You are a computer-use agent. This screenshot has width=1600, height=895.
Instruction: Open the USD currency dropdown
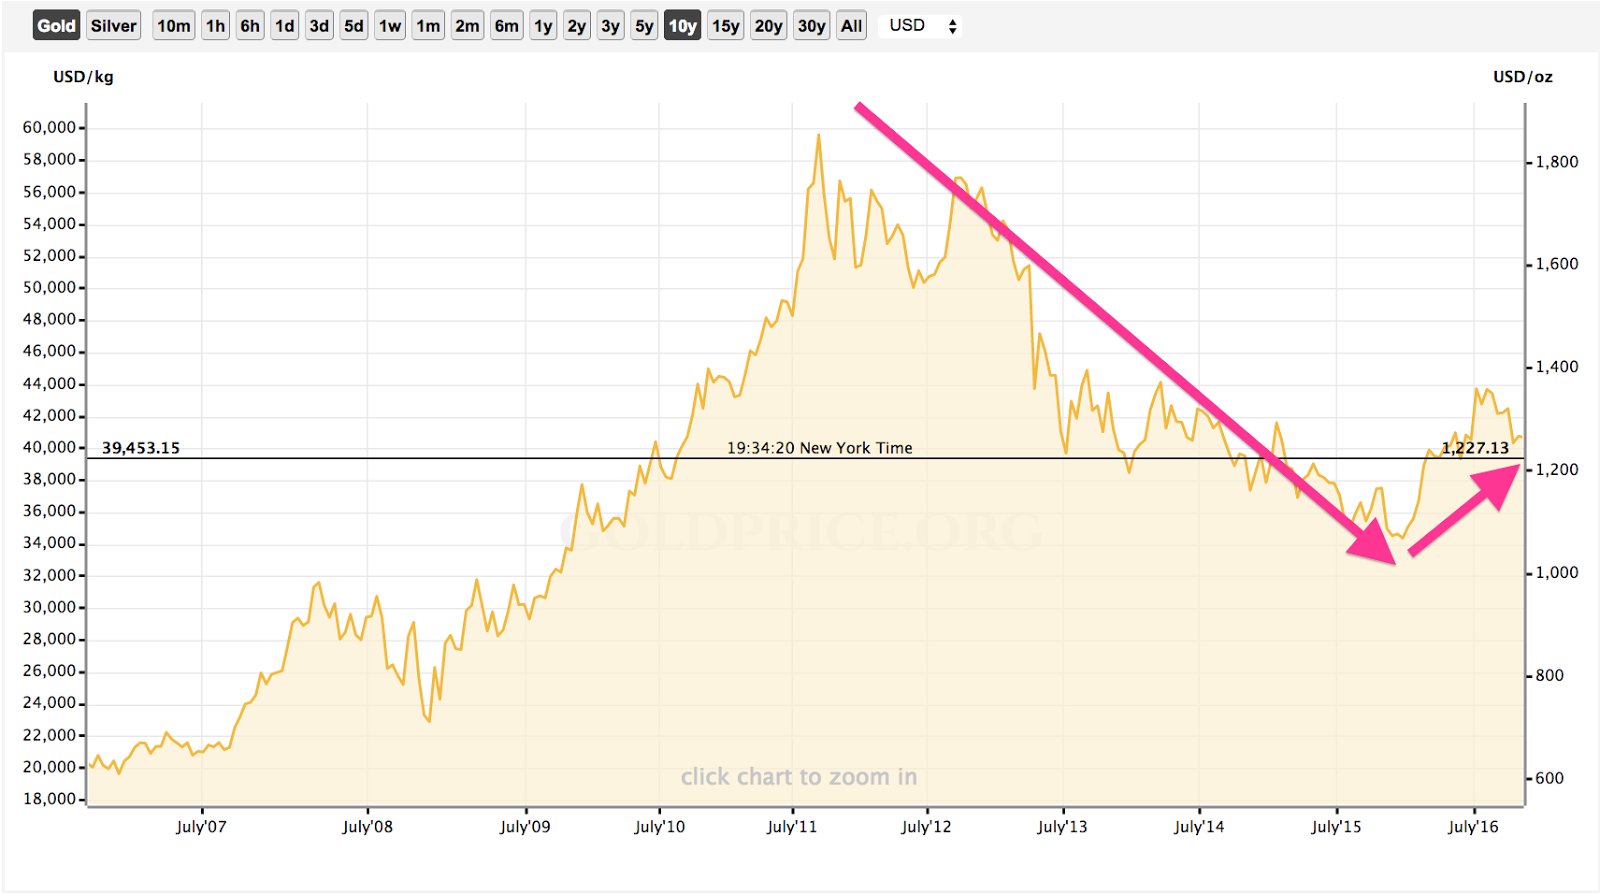click(922, 26)
